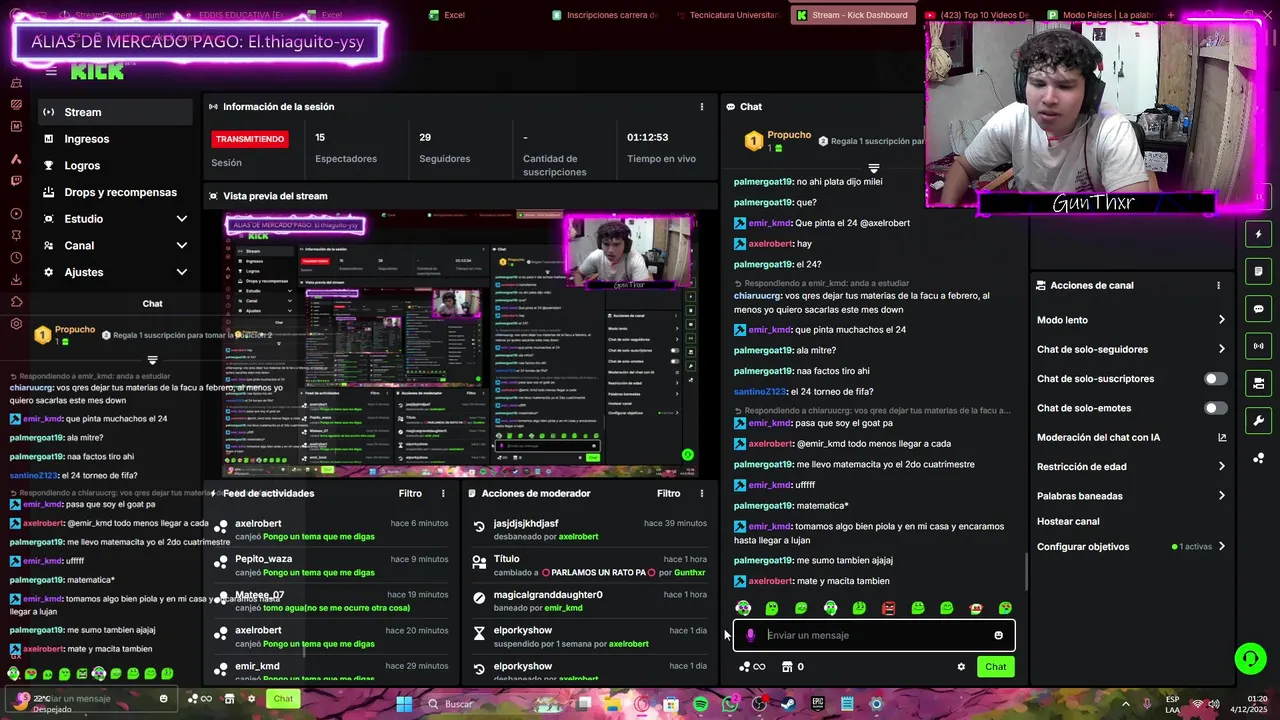Open the document widget in right rail

[x=1259, y=271]
